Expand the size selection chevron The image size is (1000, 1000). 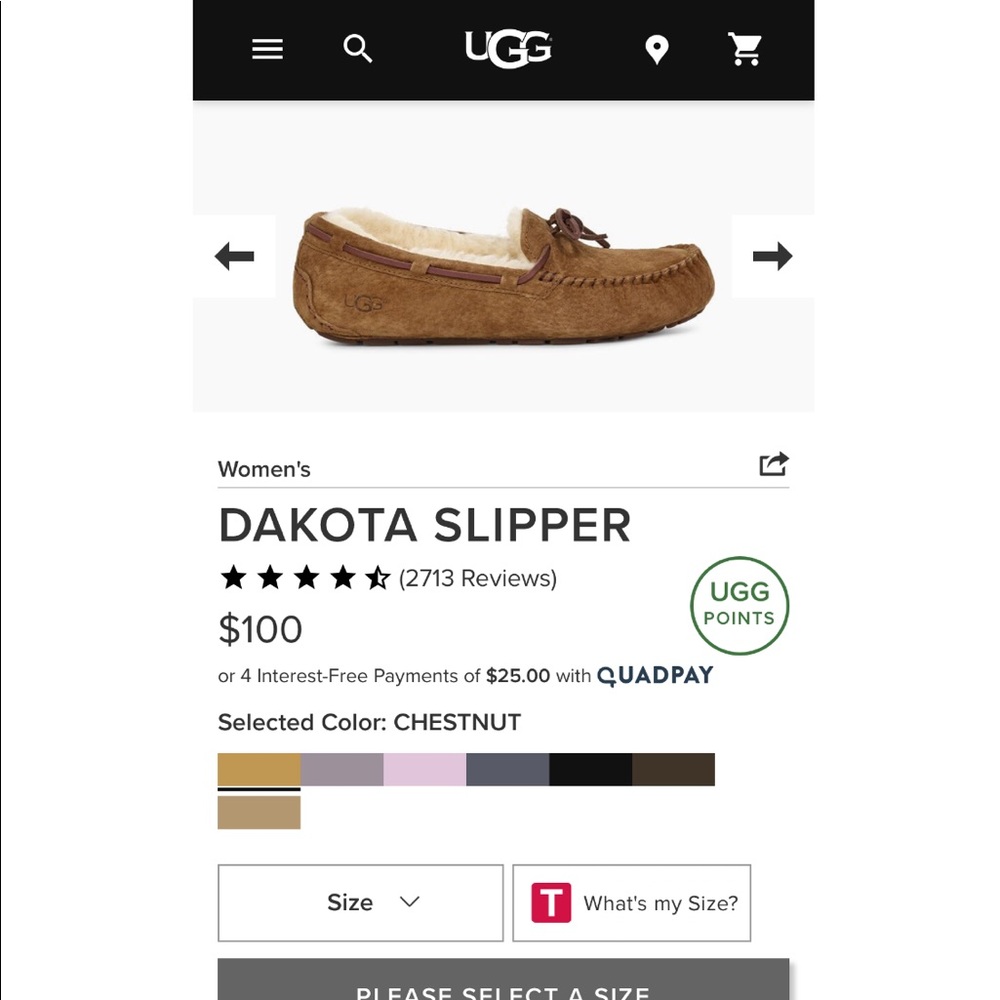[409, 902]
